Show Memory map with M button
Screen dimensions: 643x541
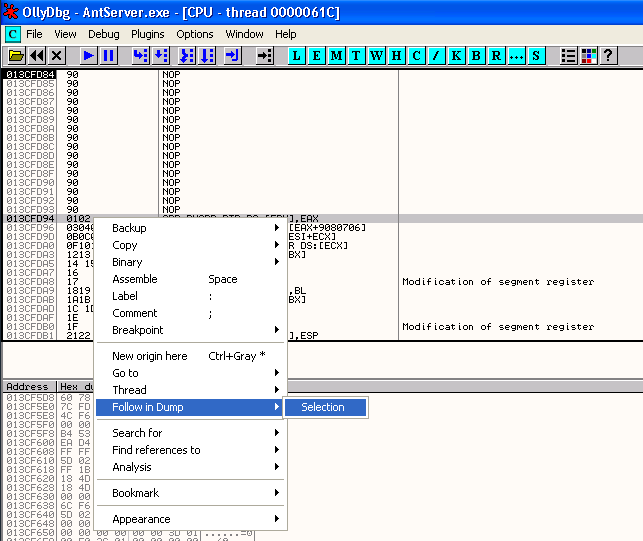coord(336,56)
